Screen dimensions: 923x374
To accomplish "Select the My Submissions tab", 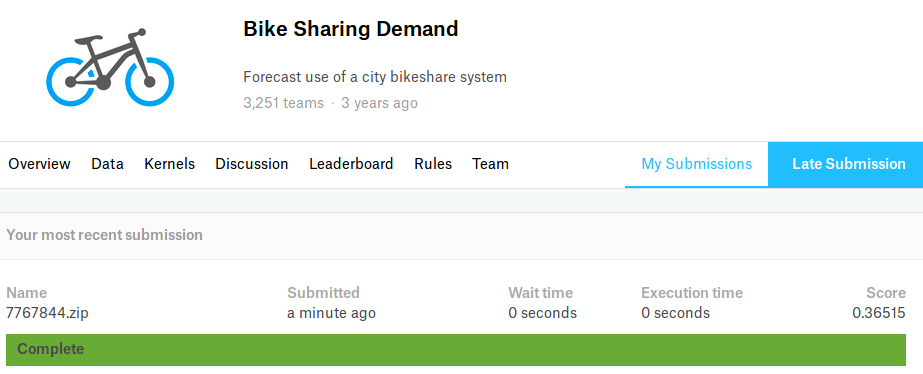I will (x=696, y=164).
